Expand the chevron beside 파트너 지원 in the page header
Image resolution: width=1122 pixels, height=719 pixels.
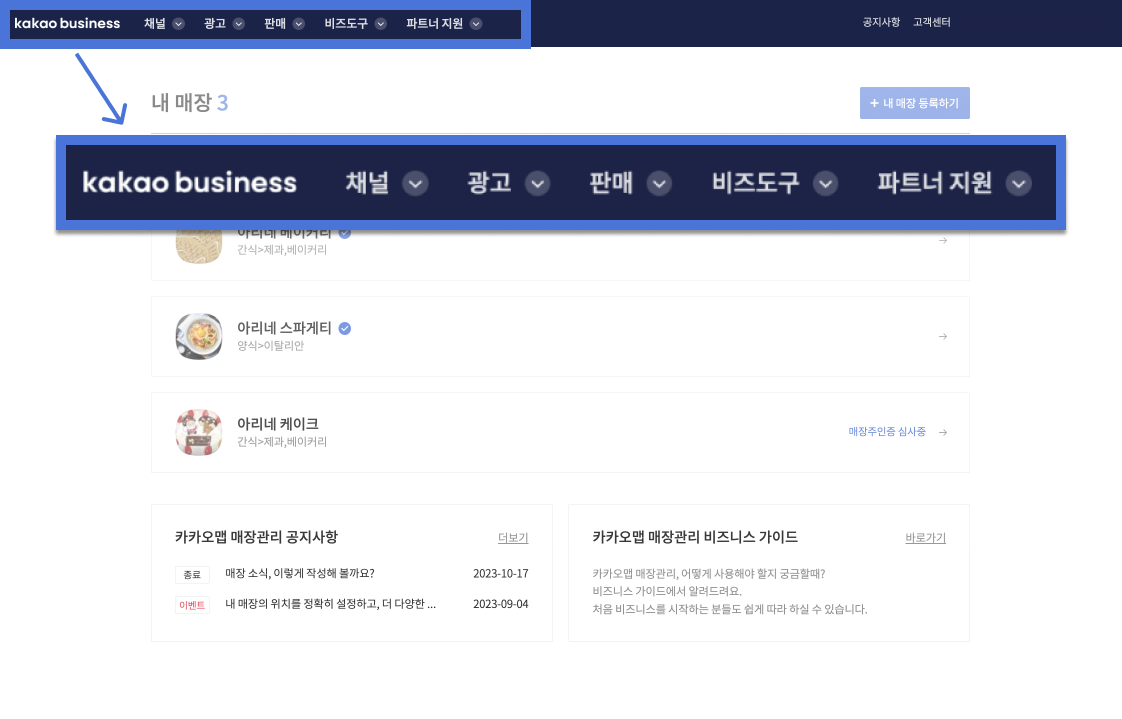[476, 24]
